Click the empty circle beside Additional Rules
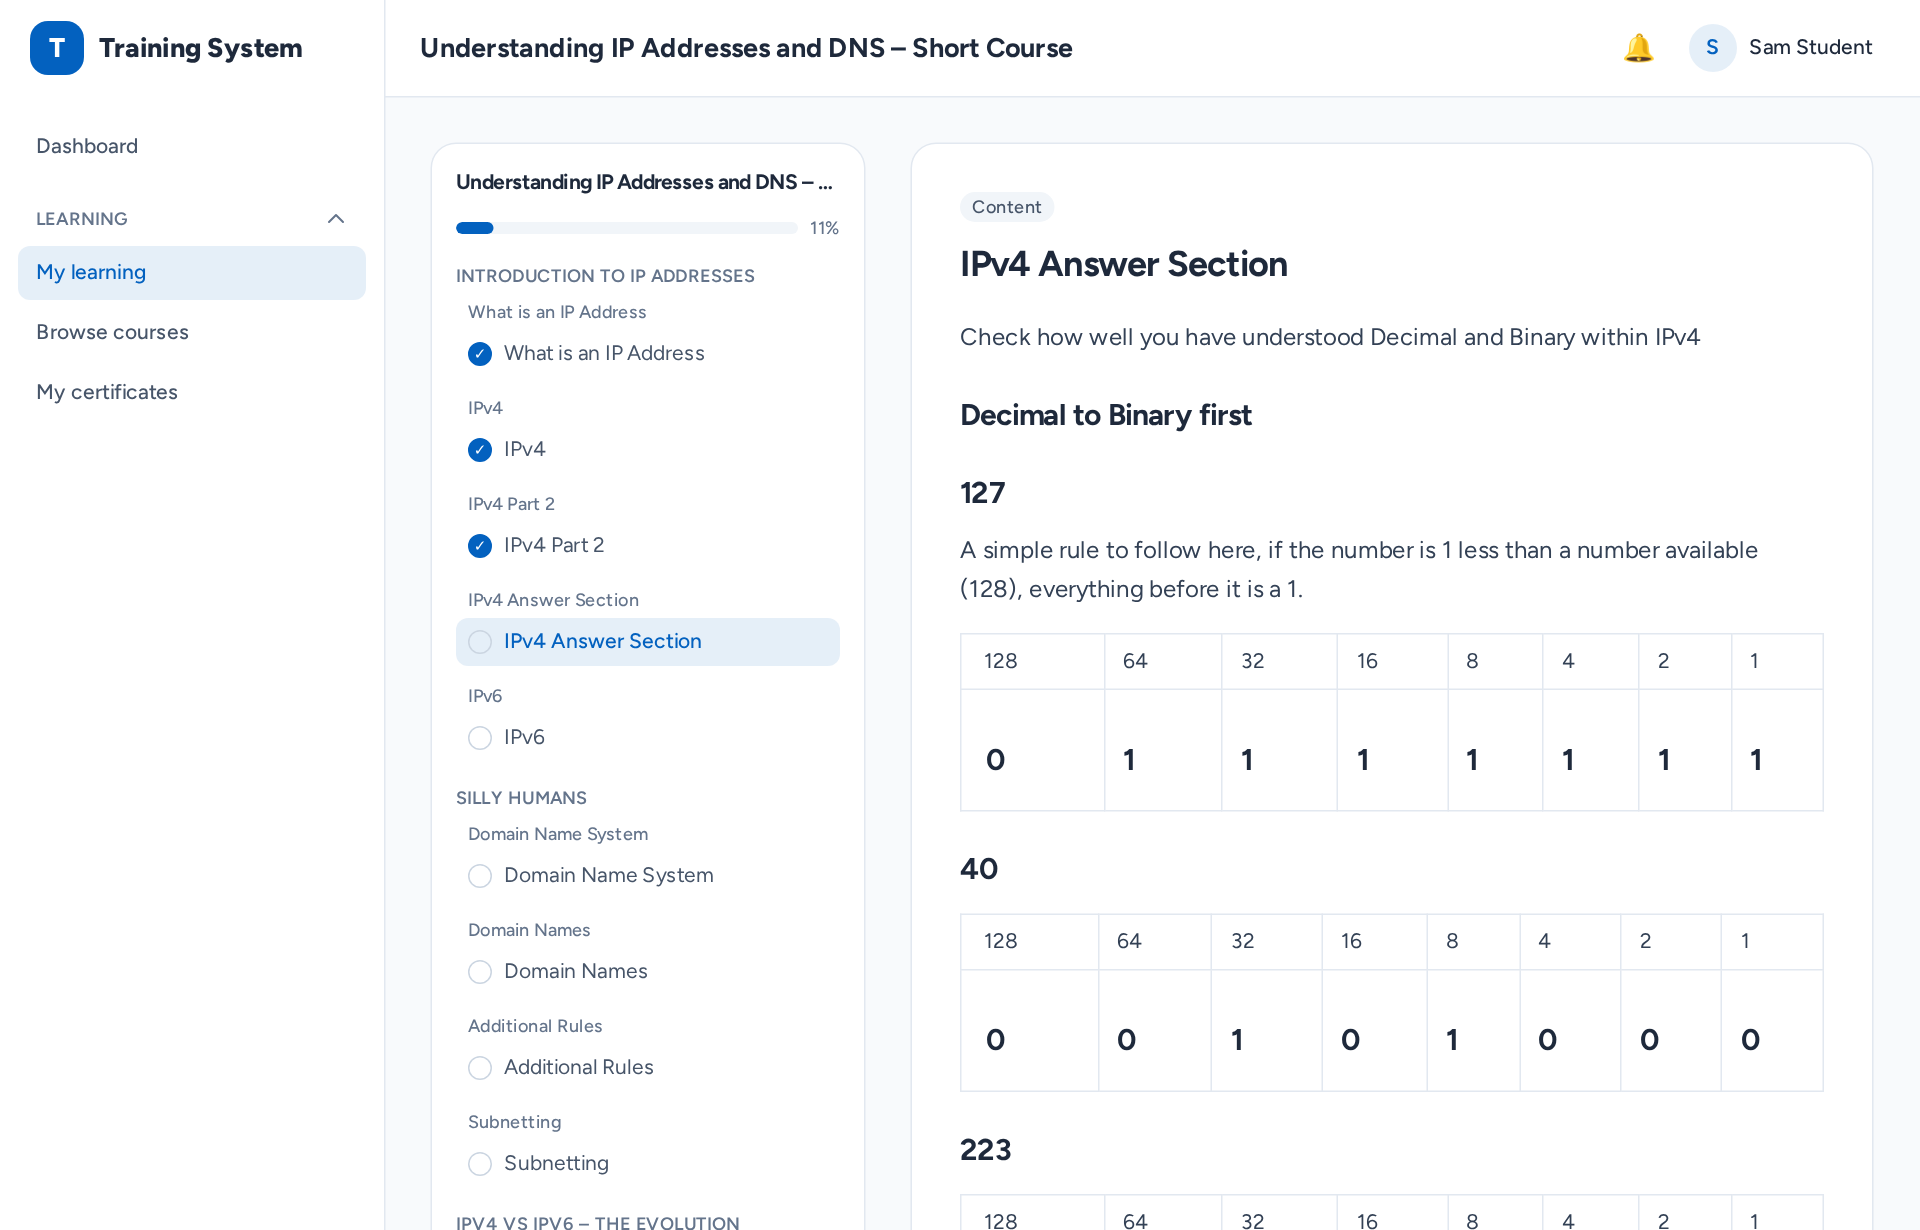This screenshot has width=1920, height=1230. (x=480, y=1068)
